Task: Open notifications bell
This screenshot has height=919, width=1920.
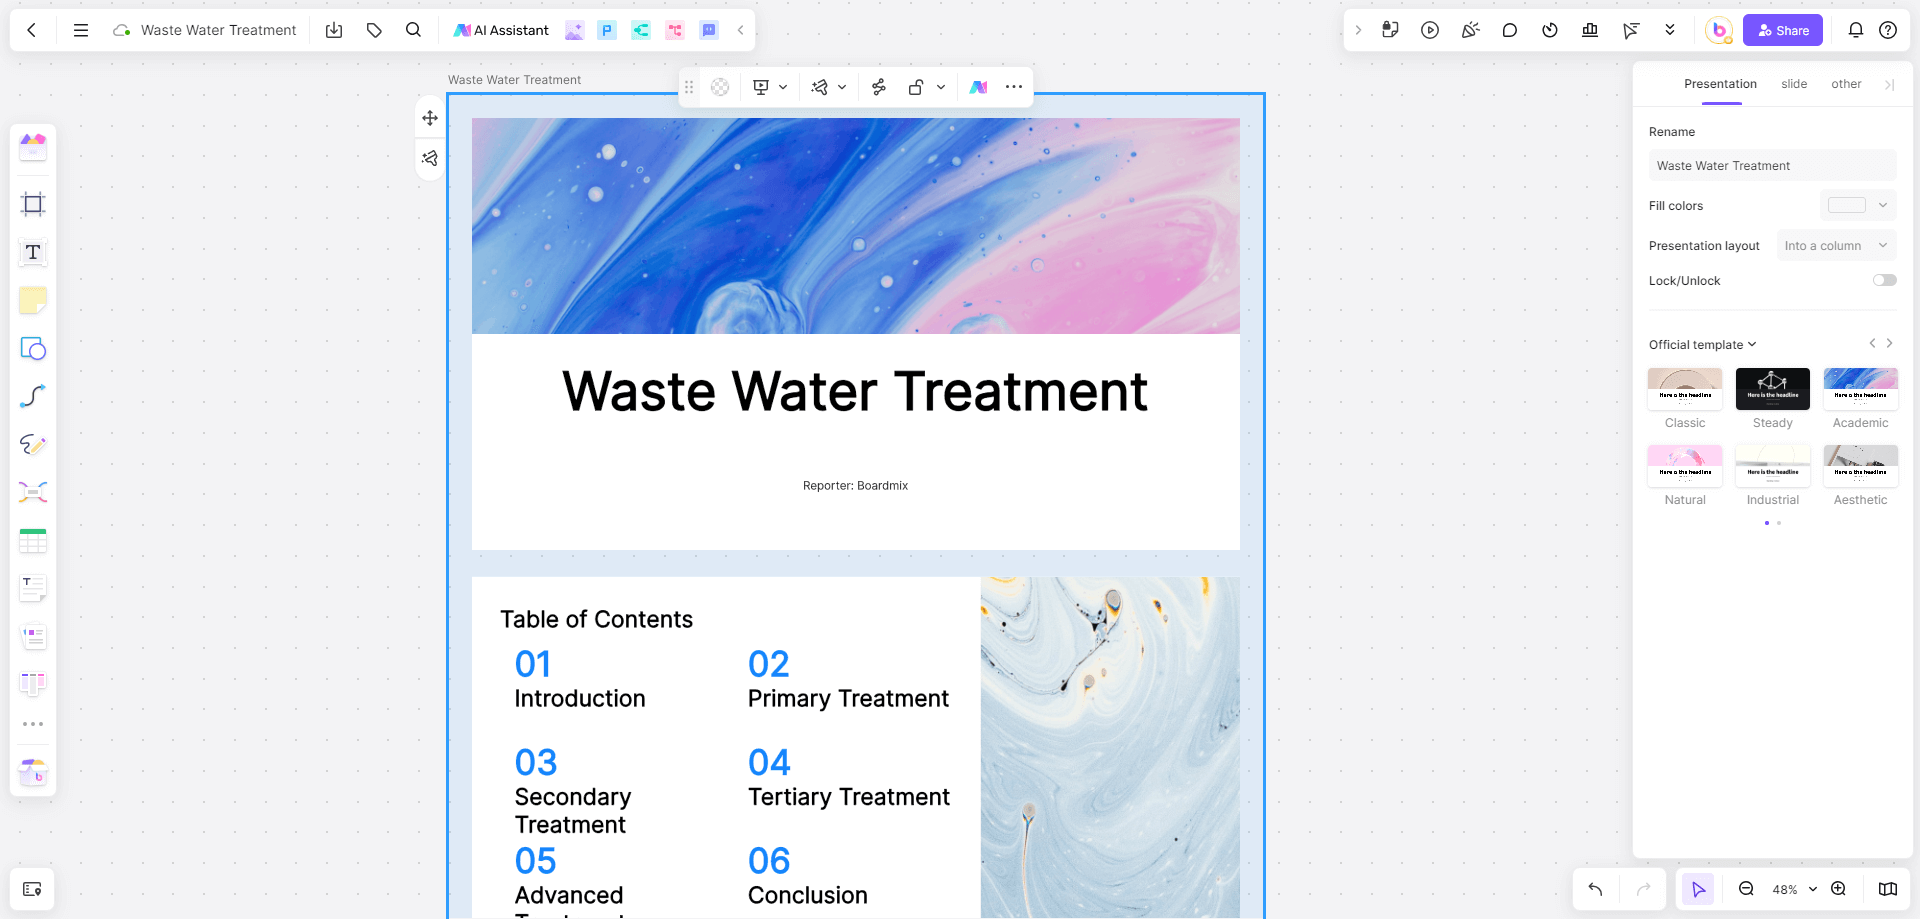Action: click(x=1856, y=30)
